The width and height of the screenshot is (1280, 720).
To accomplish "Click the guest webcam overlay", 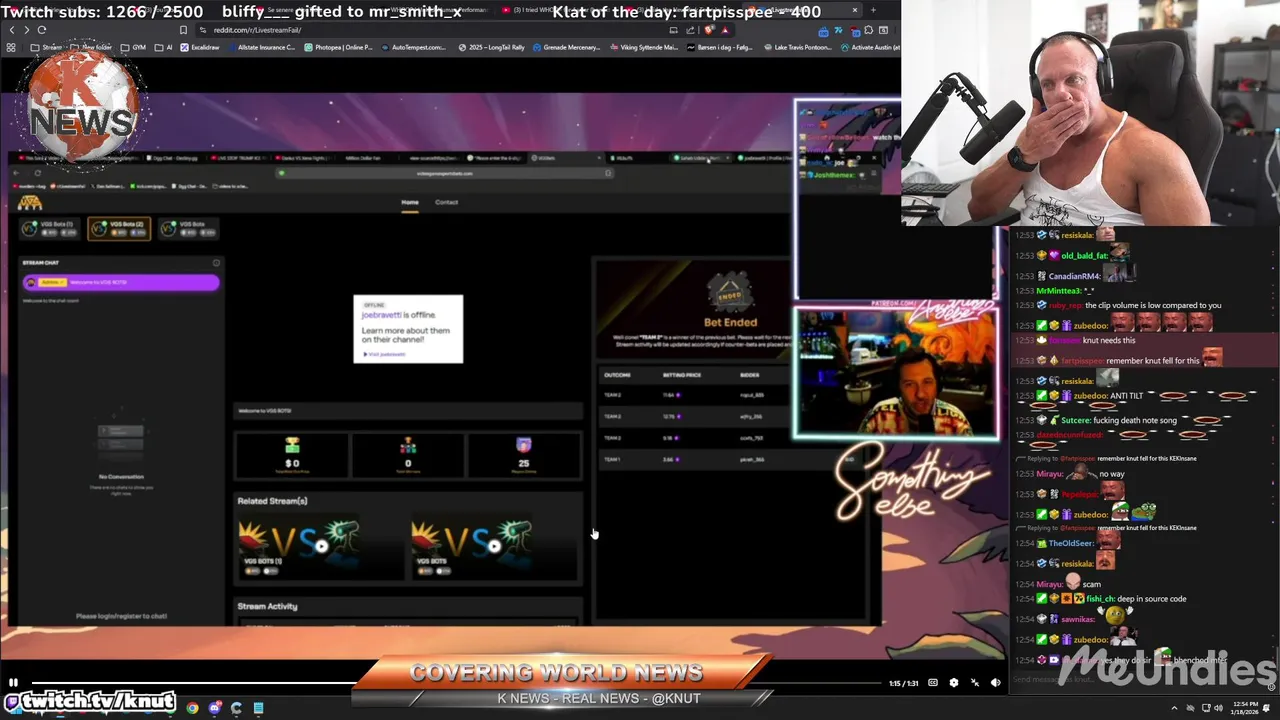I will click(x=896, y=373).
